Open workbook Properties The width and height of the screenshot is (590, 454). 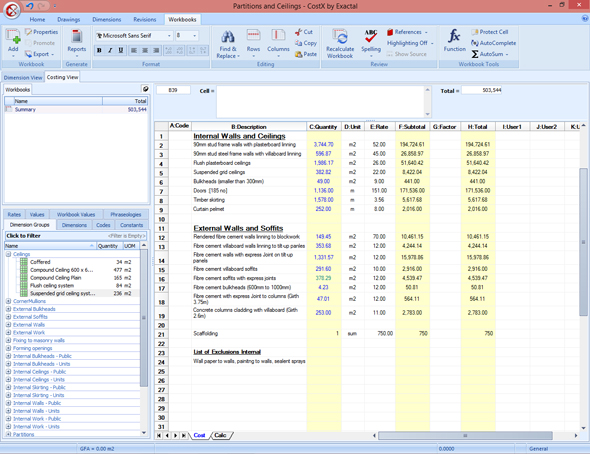41,32
